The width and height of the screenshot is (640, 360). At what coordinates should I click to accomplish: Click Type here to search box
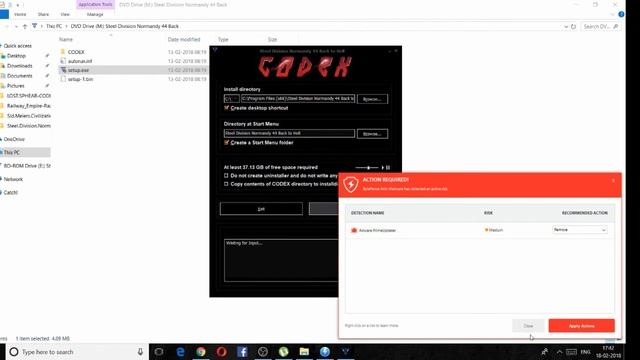coord(76,352)
